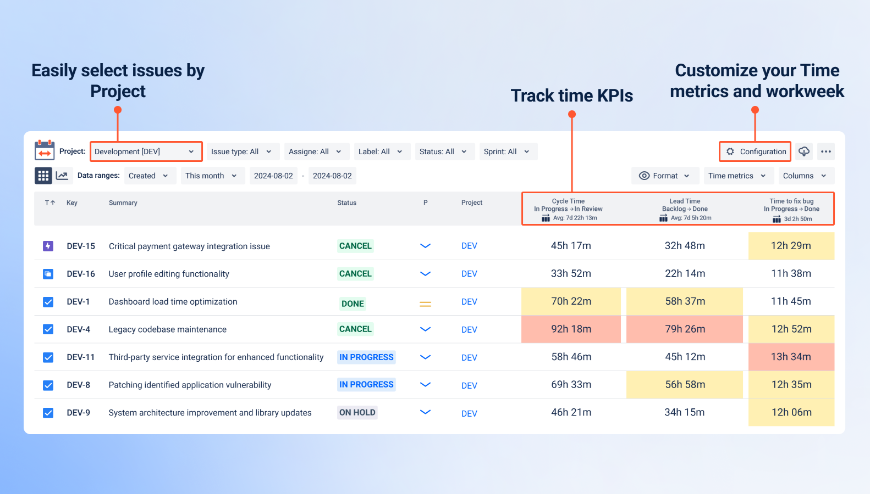
Task: Open the Configuration settings button
Action: pos(755,152)
